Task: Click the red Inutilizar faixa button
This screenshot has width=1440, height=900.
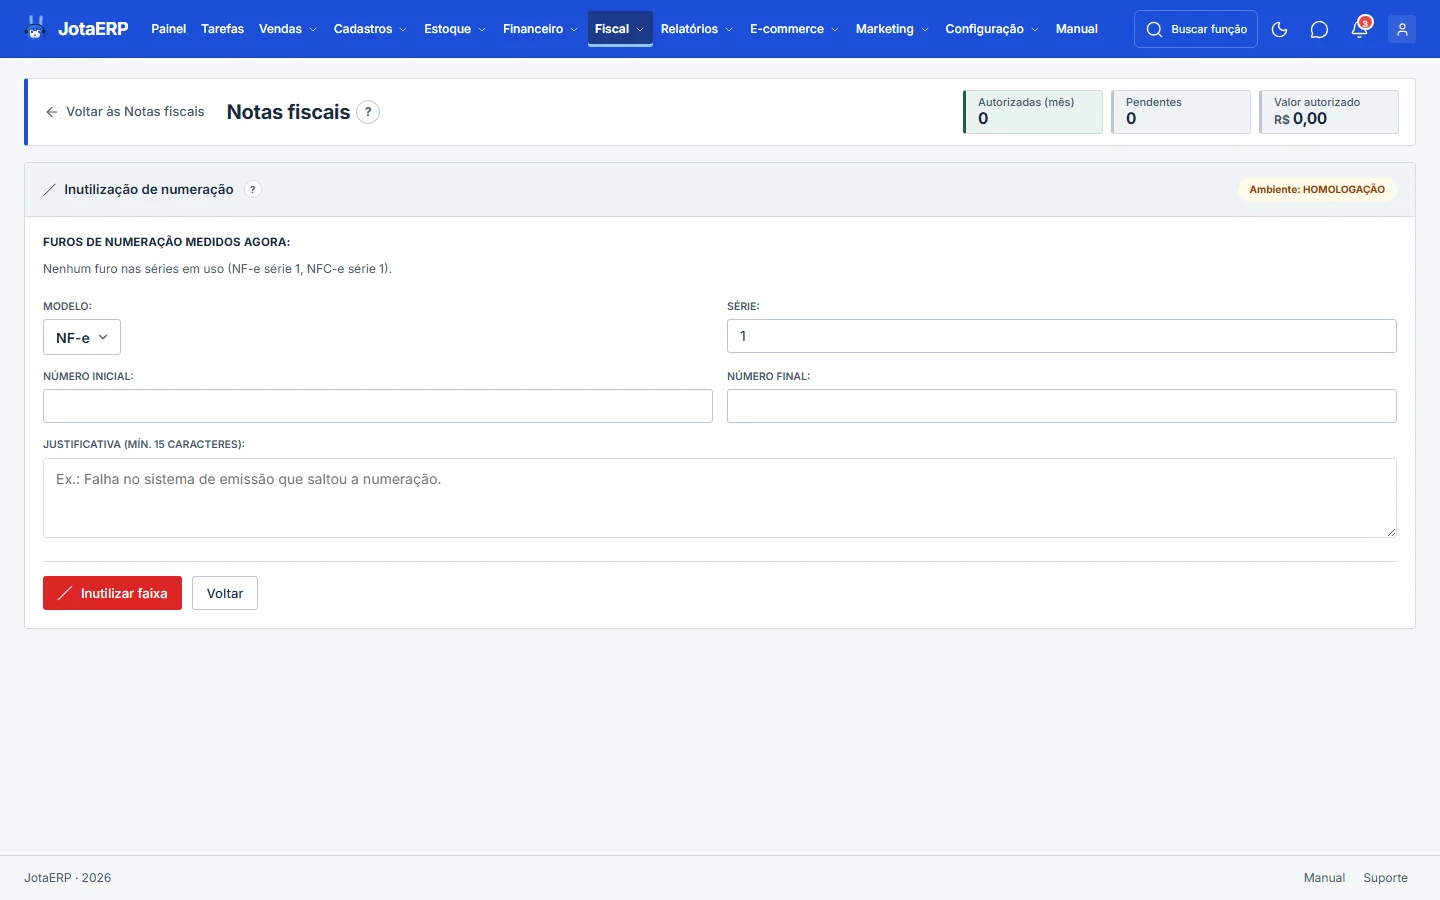Action: [112, 593]
